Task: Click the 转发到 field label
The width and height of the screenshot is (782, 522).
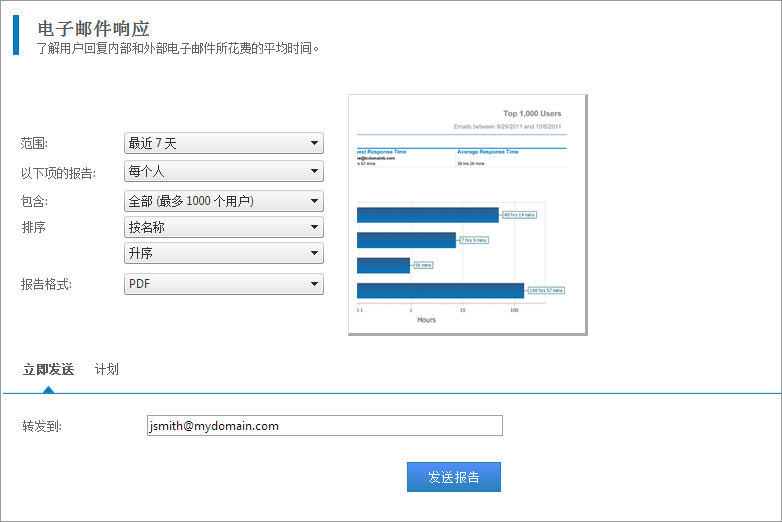Action: point(42,427)
